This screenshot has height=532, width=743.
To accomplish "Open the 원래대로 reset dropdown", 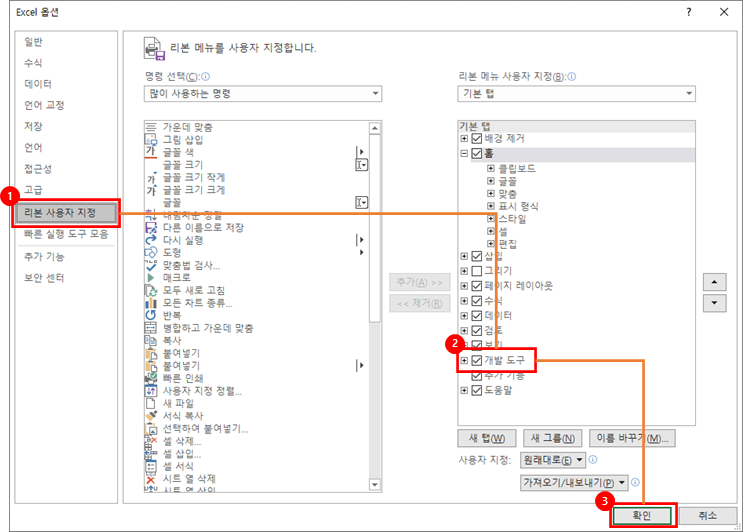I will [x=553, y=460].
